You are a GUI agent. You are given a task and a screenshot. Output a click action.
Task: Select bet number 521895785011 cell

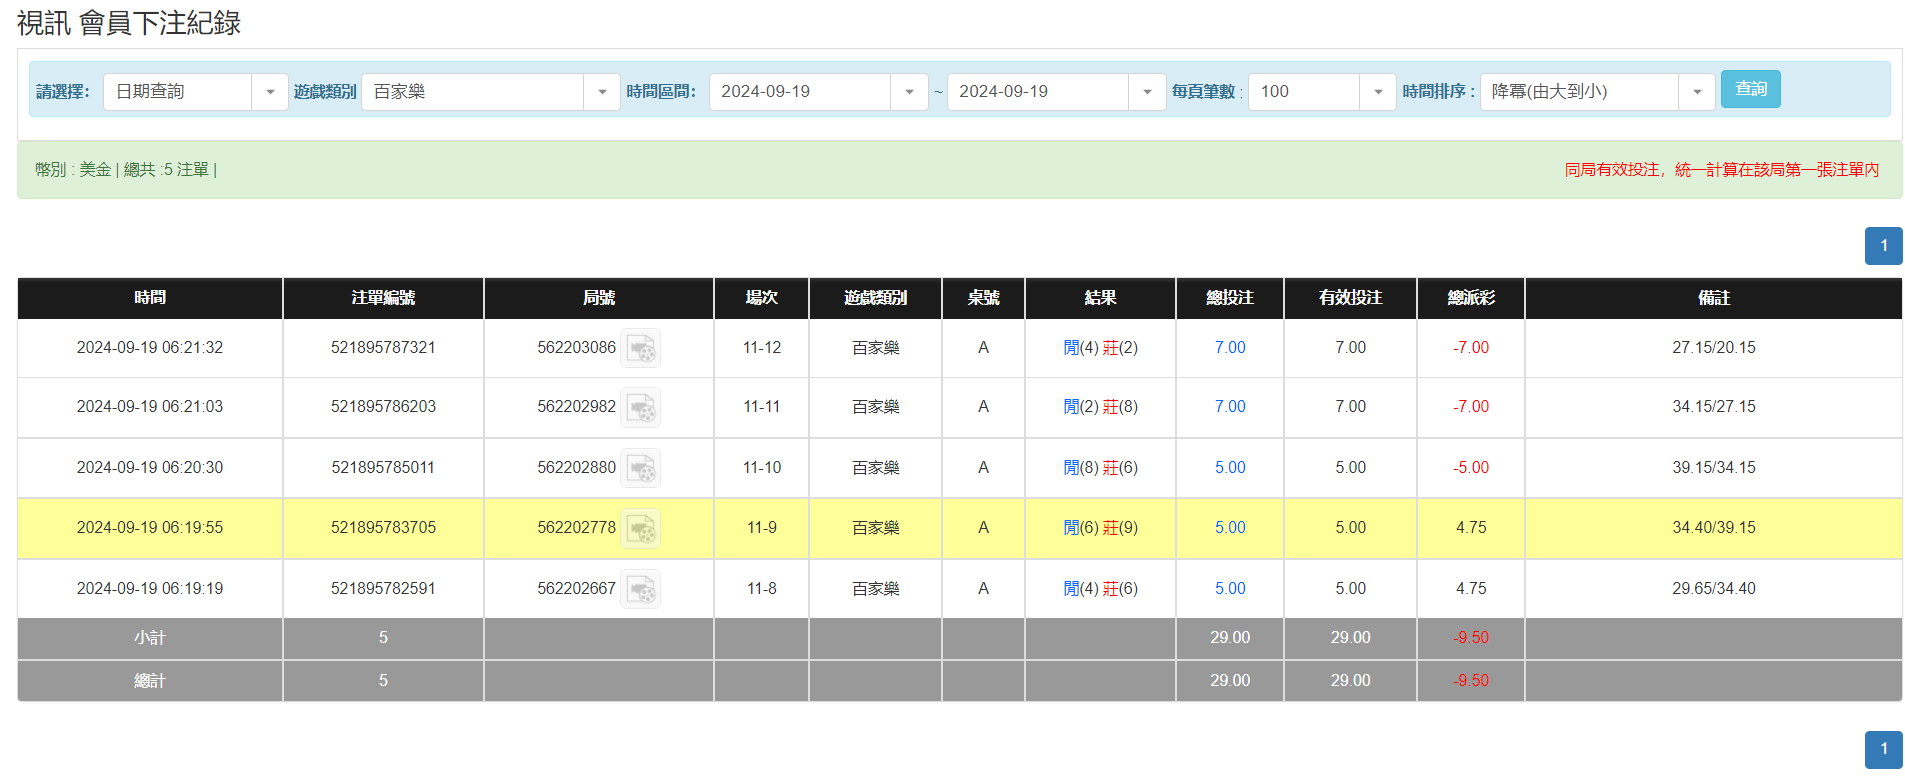point(383,468)
